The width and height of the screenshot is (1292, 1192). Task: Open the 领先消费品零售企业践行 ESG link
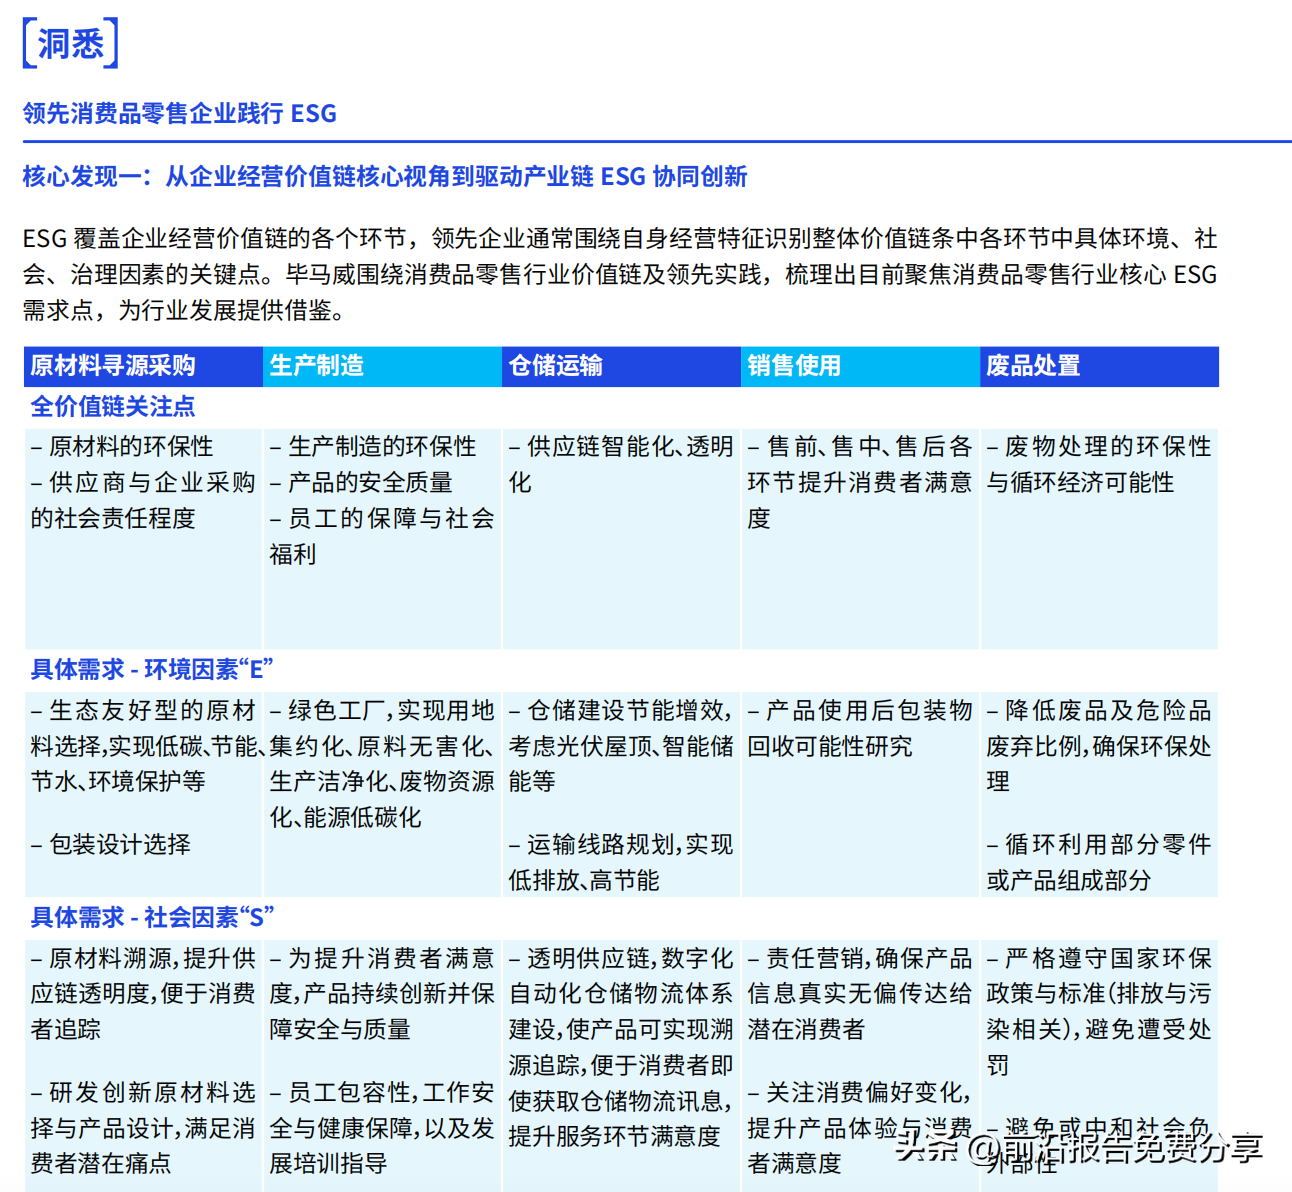pyautogui.click(x=179, y=114)
